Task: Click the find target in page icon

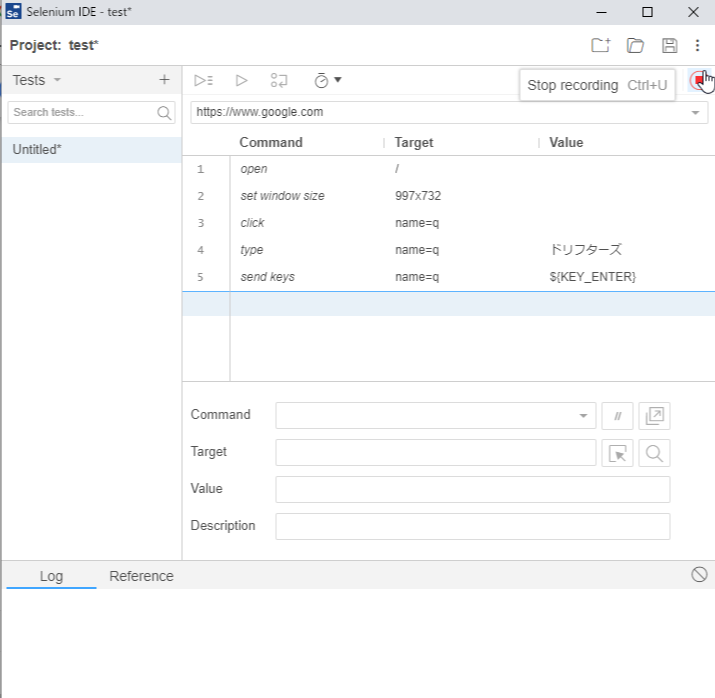Action: (654, 453)
